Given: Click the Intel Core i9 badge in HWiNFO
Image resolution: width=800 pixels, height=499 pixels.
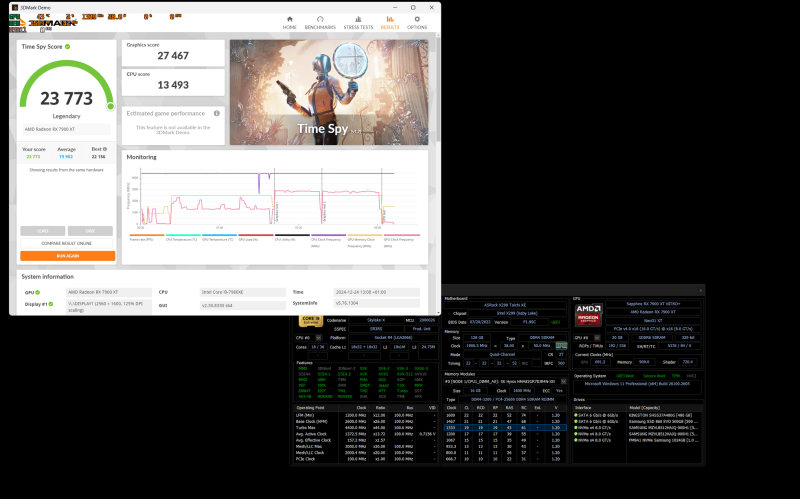Looking at the screenshot, I should (x=311, y=321).
